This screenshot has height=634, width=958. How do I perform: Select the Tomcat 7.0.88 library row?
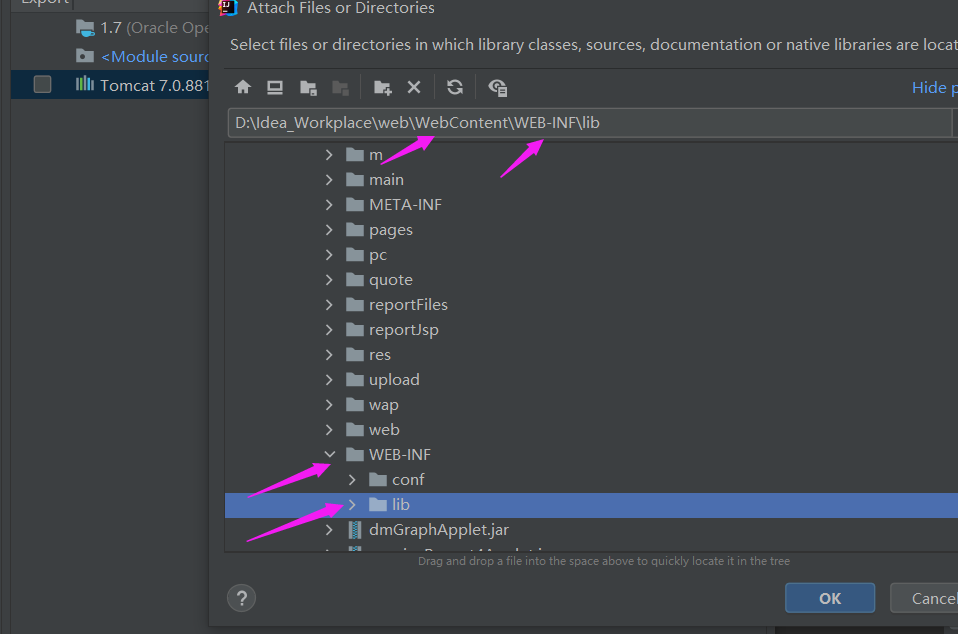(x=110, y=85)
